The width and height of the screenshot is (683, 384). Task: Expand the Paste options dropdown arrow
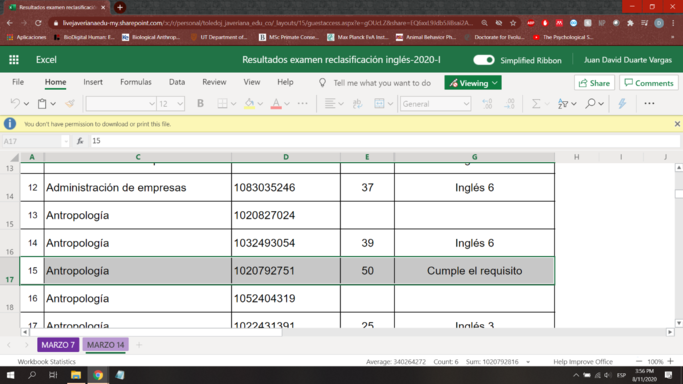point(53,104)
